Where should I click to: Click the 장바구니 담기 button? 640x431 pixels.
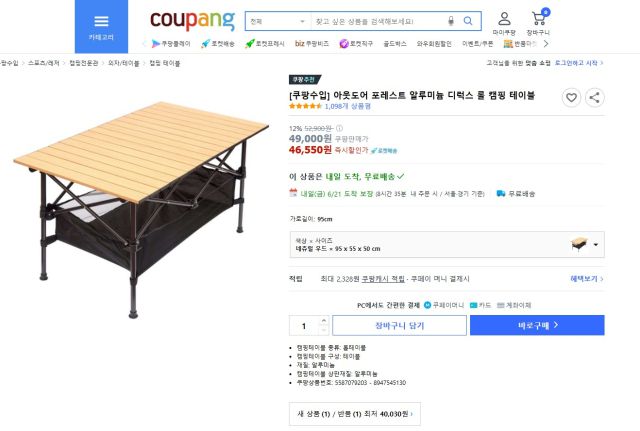(399, 325)
